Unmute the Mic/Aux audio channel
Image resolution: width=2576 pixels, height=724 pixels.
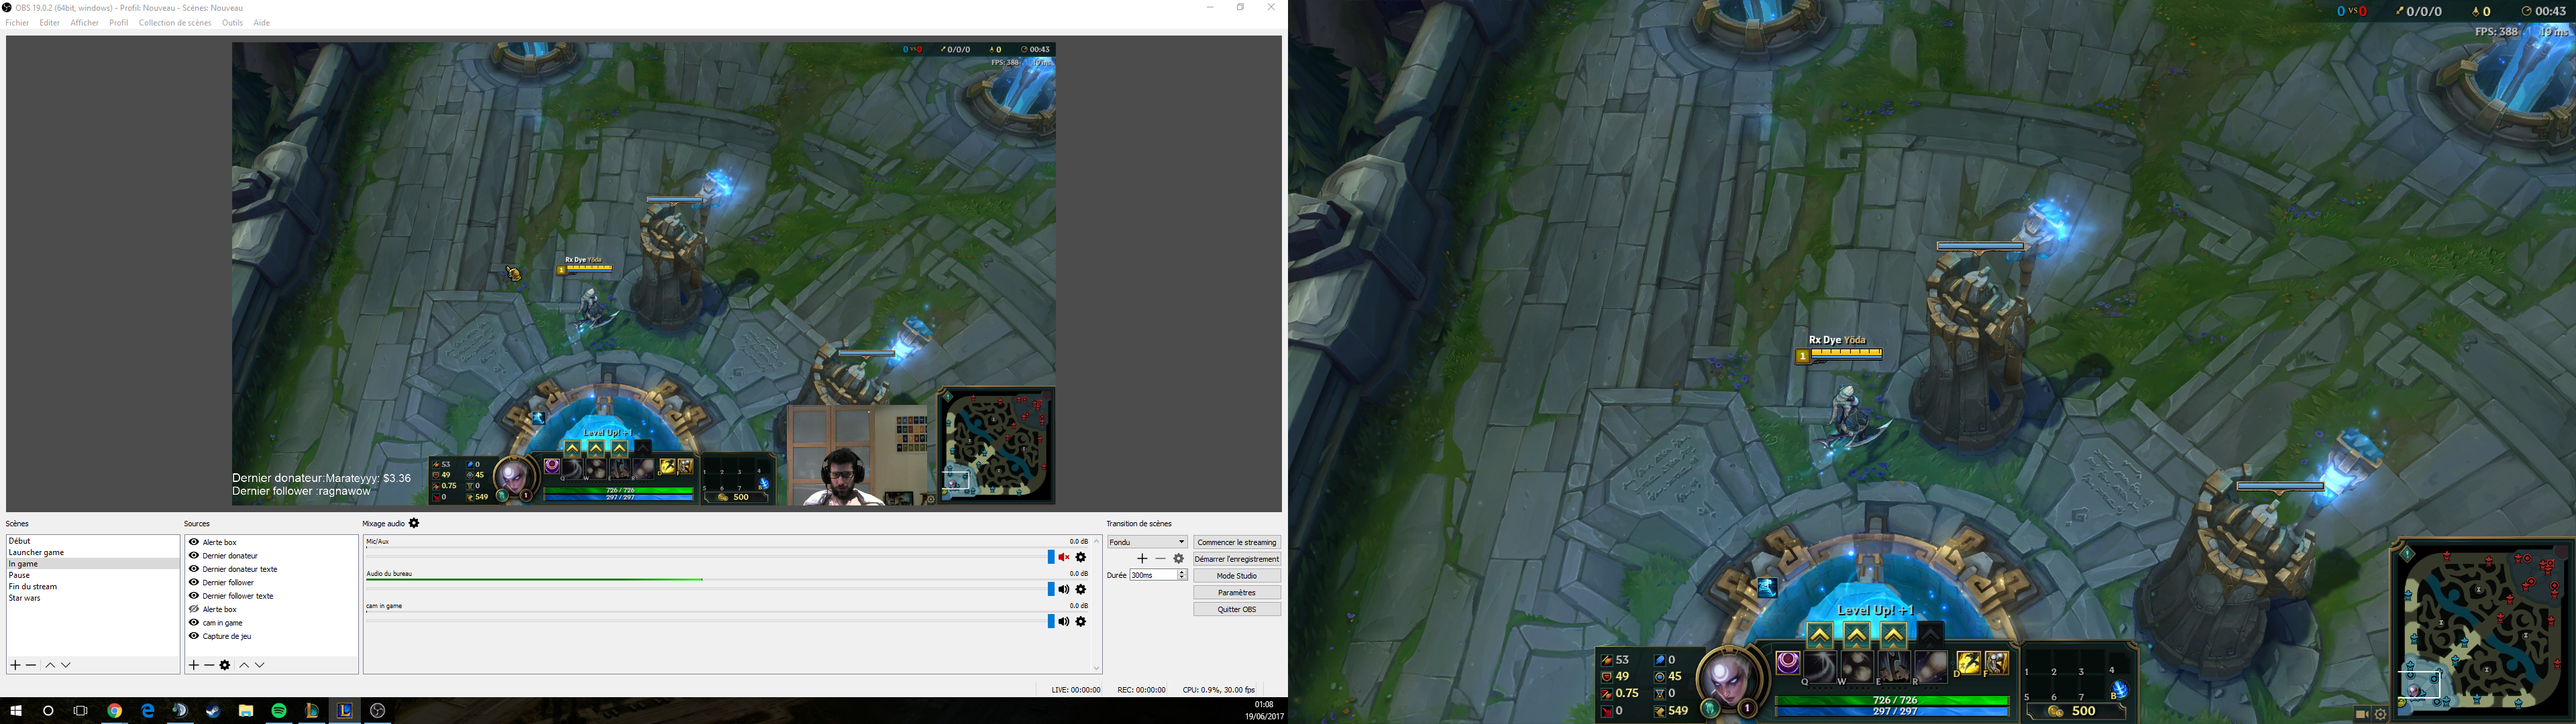1064,557
